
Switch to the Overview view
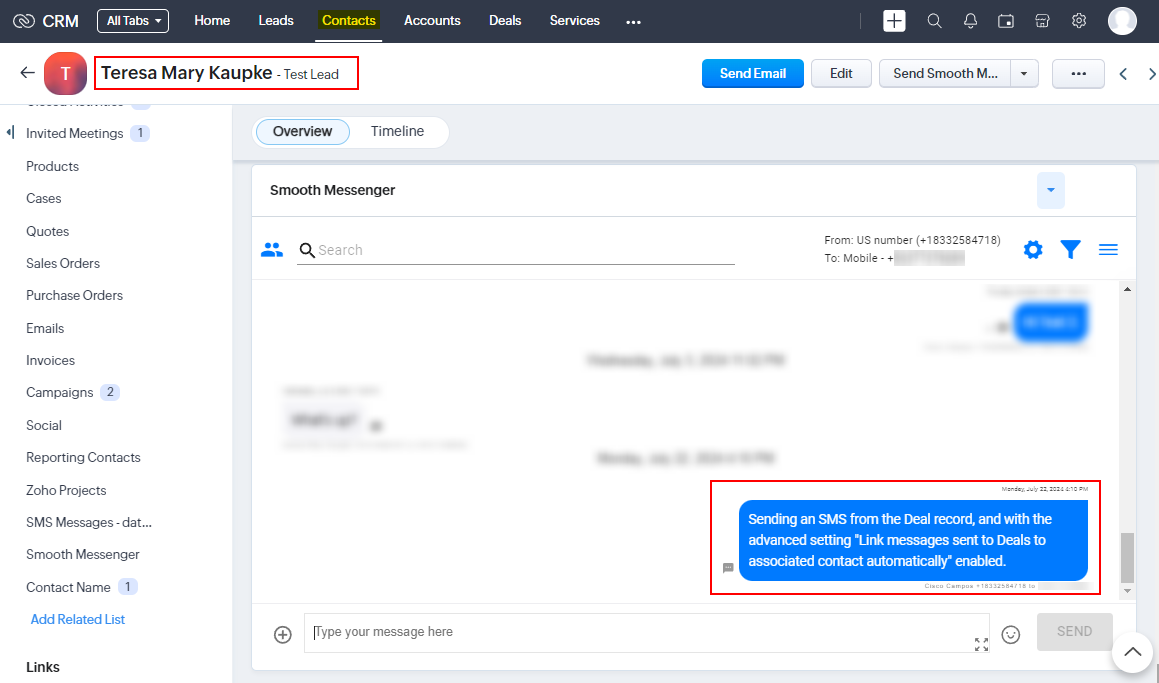(302, 132)
